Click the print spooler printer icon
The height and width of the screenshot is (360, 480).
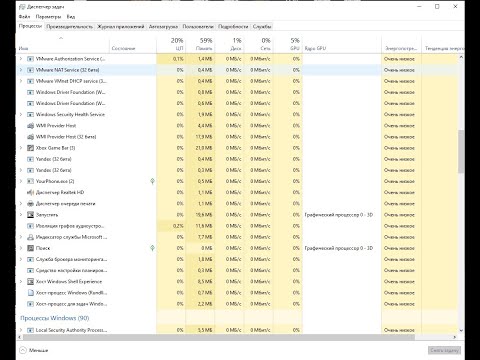[x=30, y=203]
